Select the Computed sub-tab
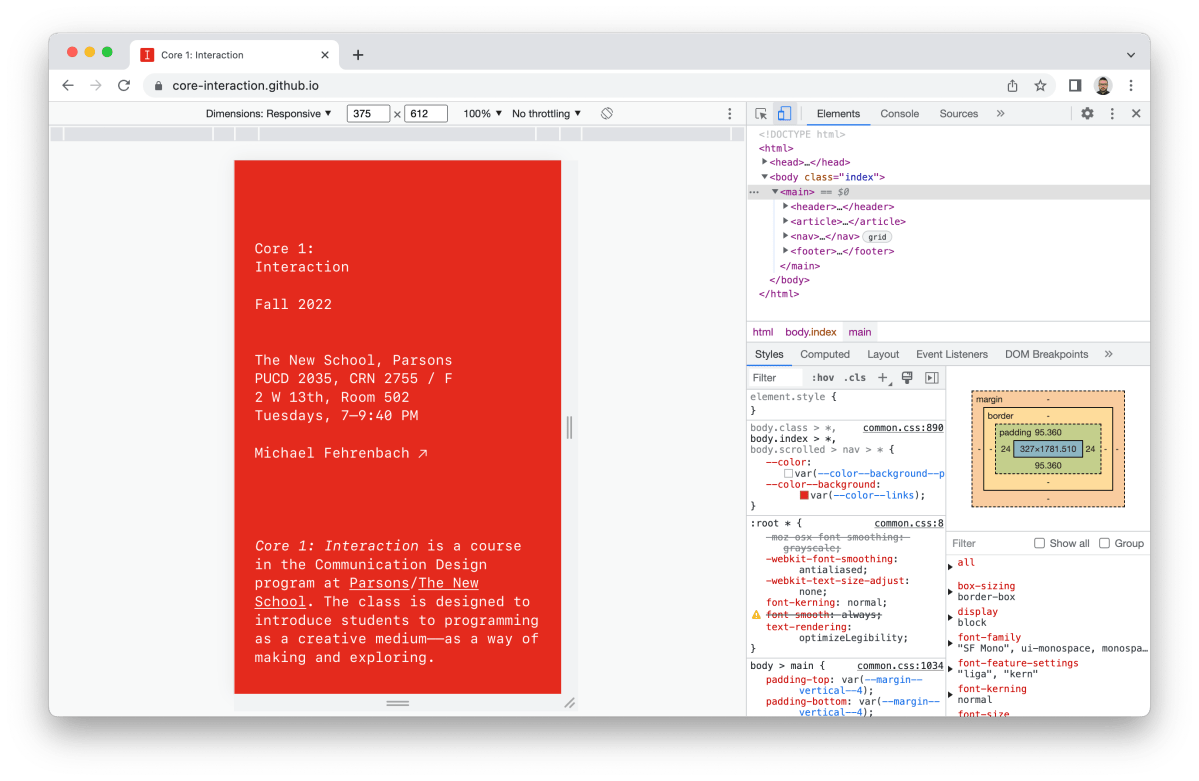Image resolution: width=1199 pixels, height=781 pixels. (825, 354)
